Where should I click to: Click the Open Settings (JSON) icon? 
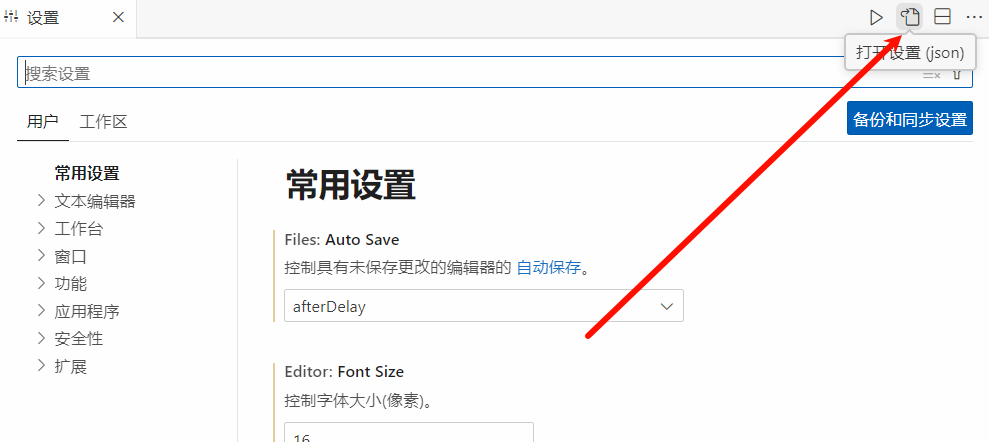(909, 17)
